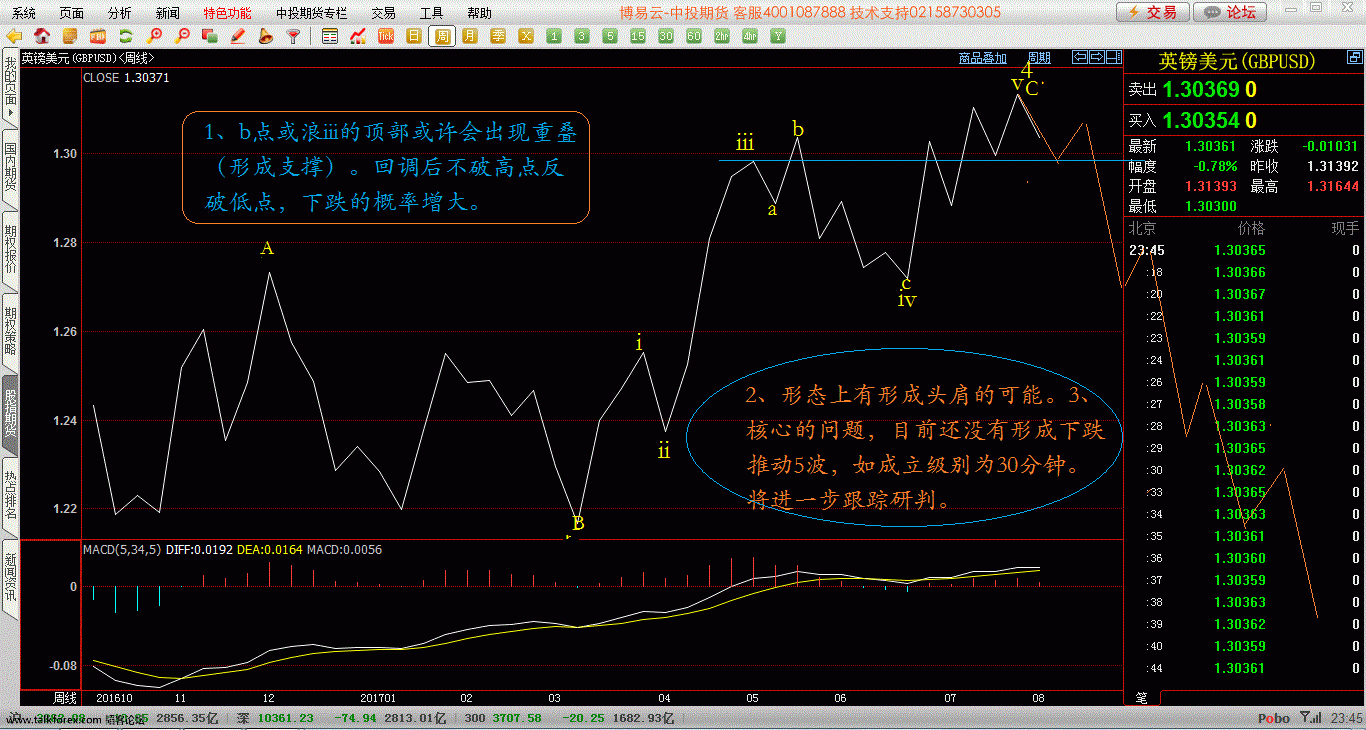Open the alert bell tool

tap(265, 36)
